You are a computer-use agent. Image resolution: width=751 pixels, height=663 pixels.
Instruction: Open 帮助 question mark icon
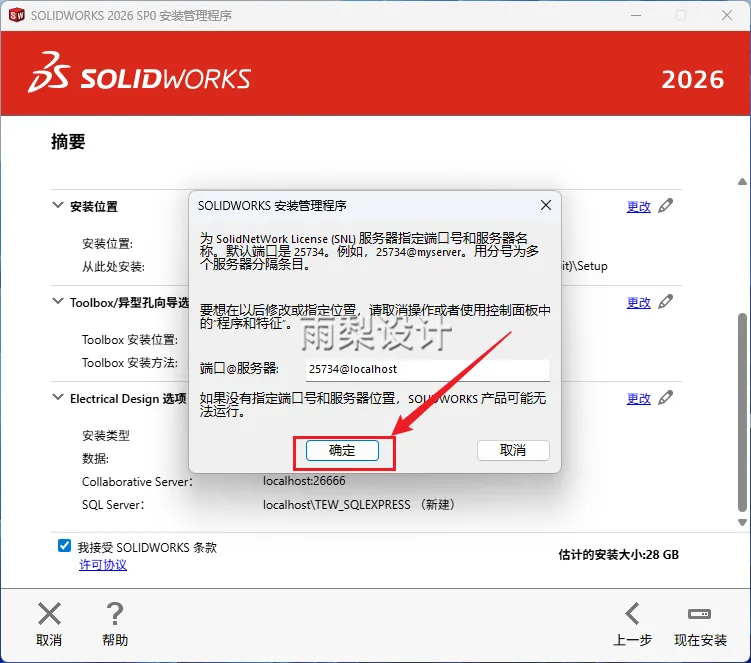[x=115, y=614]
